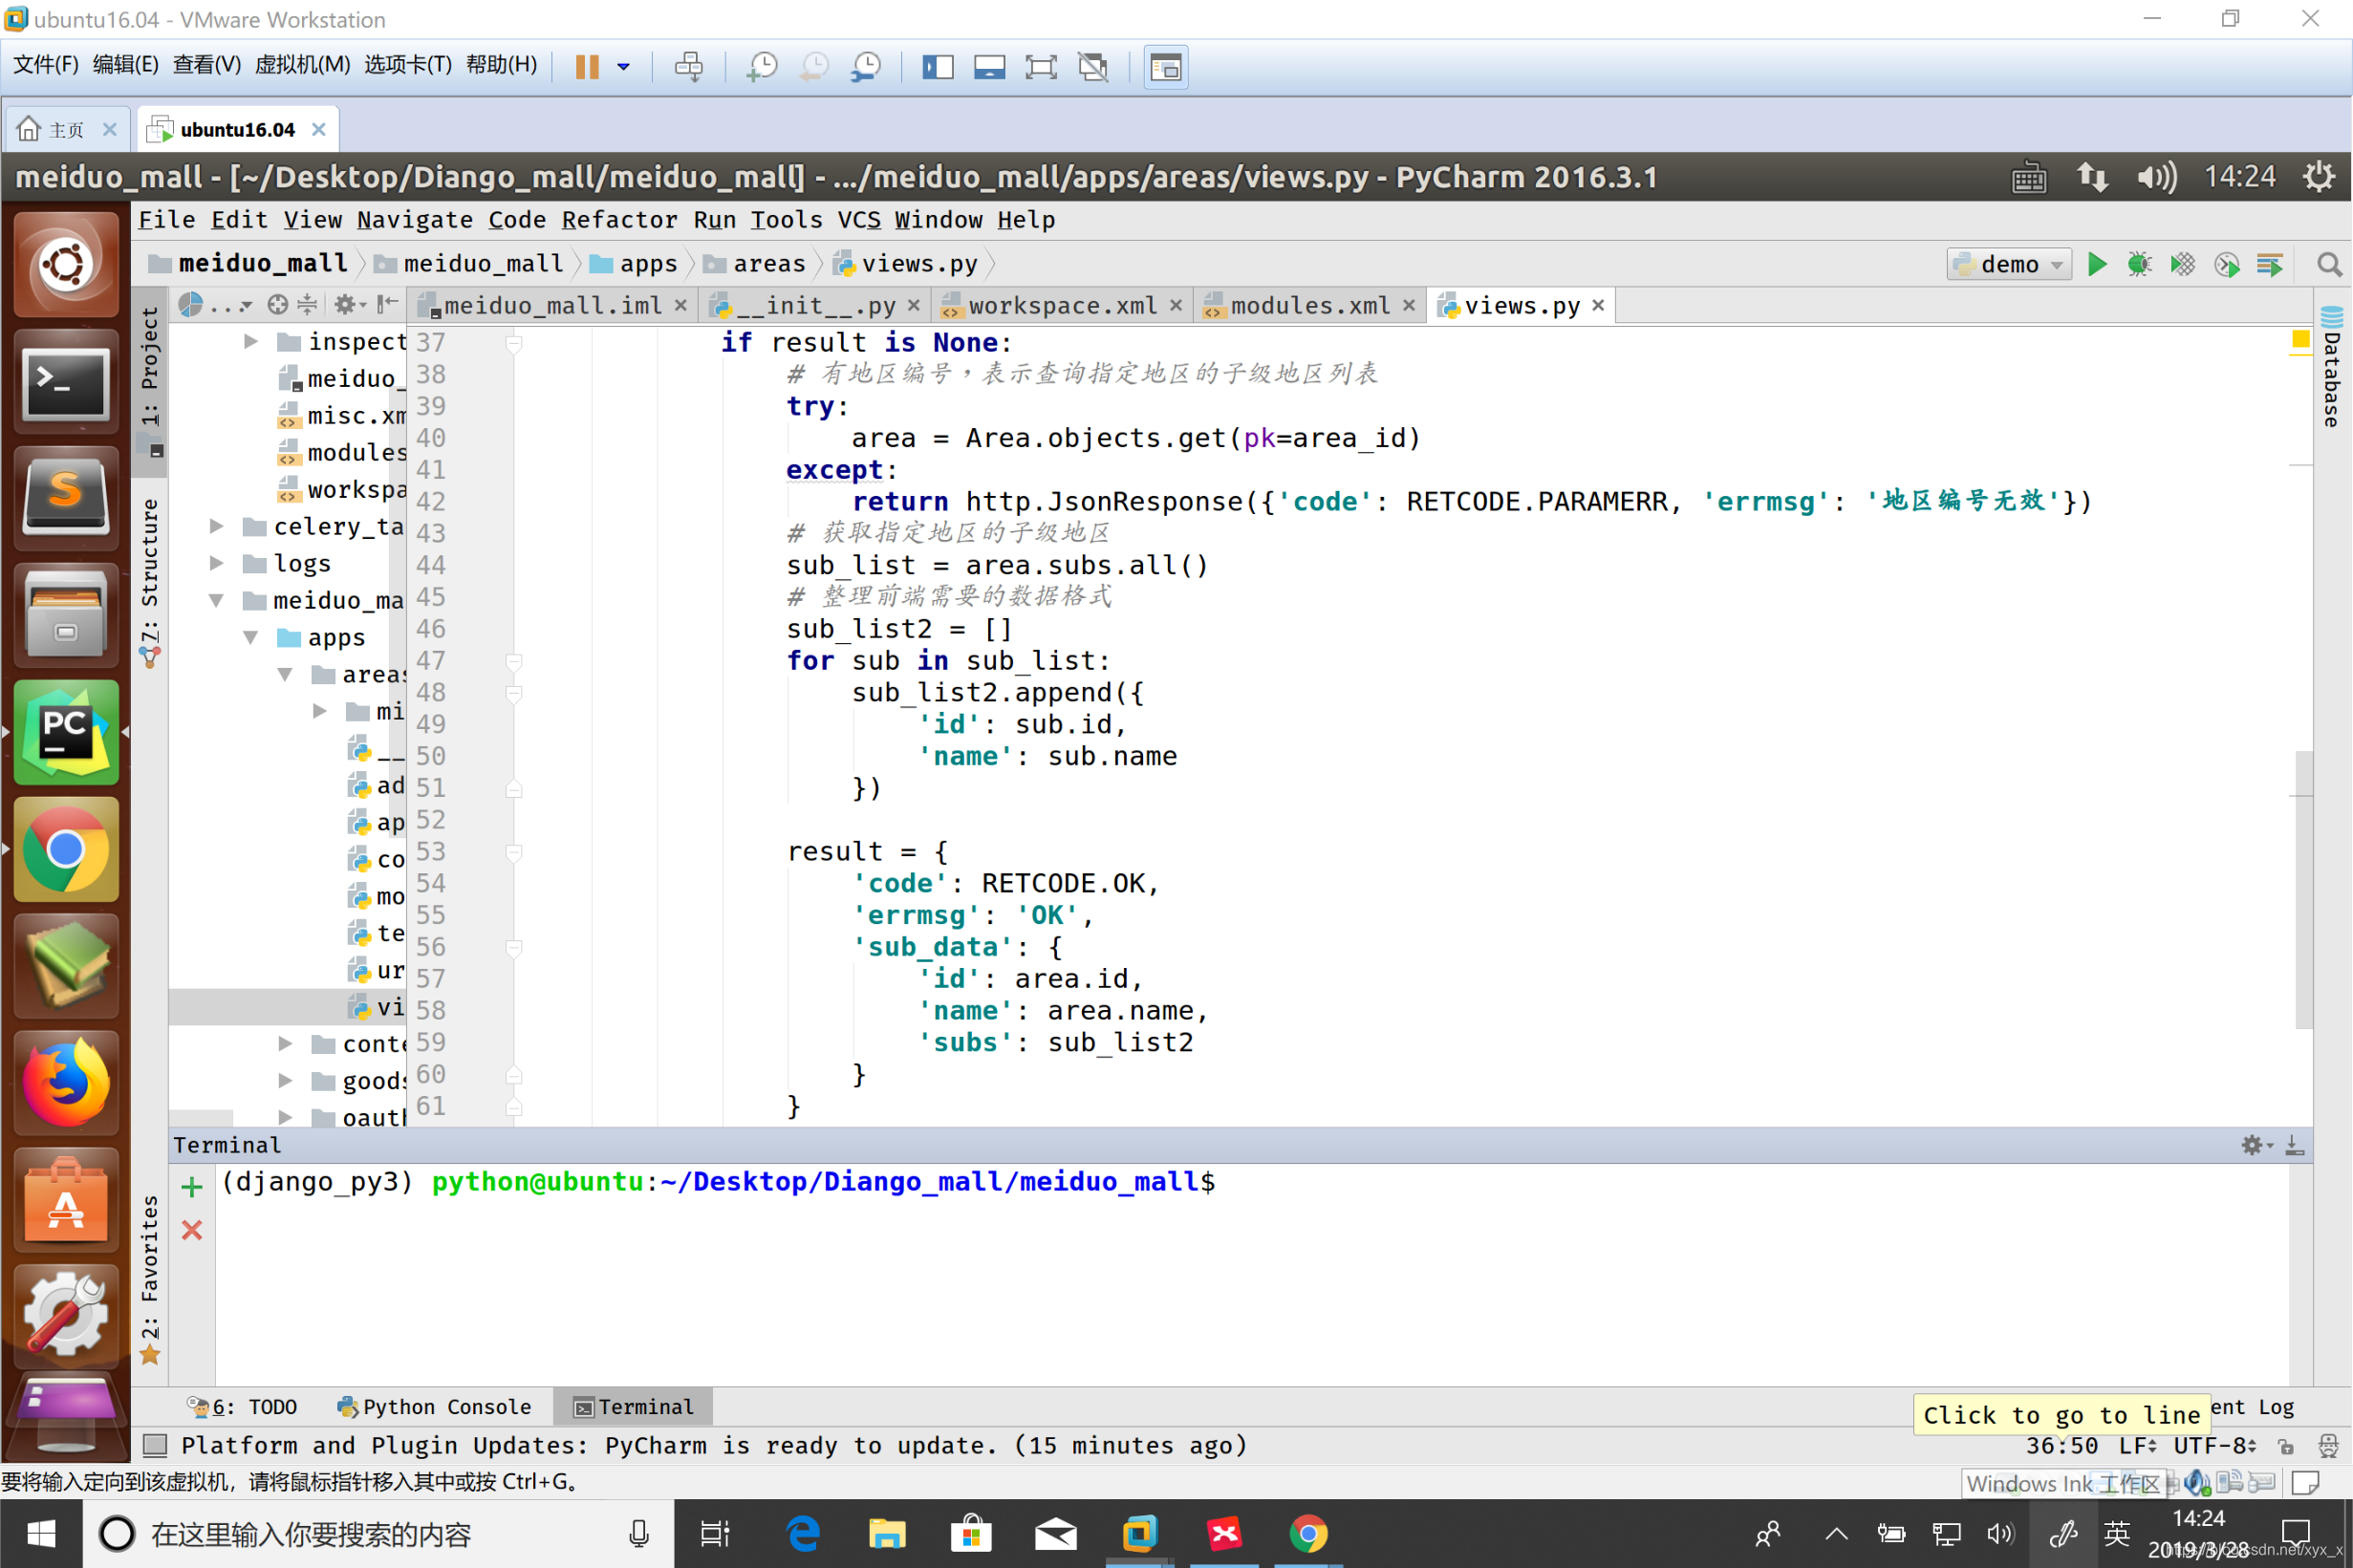
Task: Close terminal session with red X icon
Action: pyautogui.click(x=192, y=1230)
